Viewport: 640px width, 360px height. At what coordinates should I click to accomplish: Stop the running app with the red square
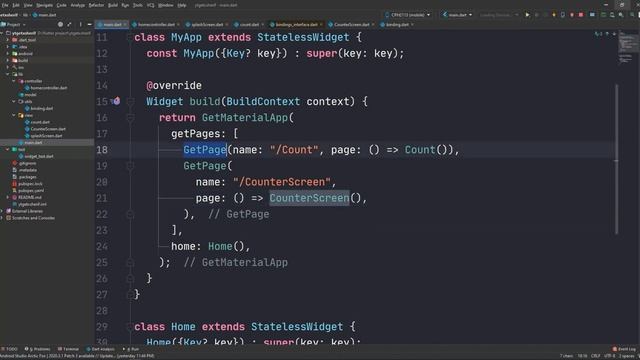581,15
